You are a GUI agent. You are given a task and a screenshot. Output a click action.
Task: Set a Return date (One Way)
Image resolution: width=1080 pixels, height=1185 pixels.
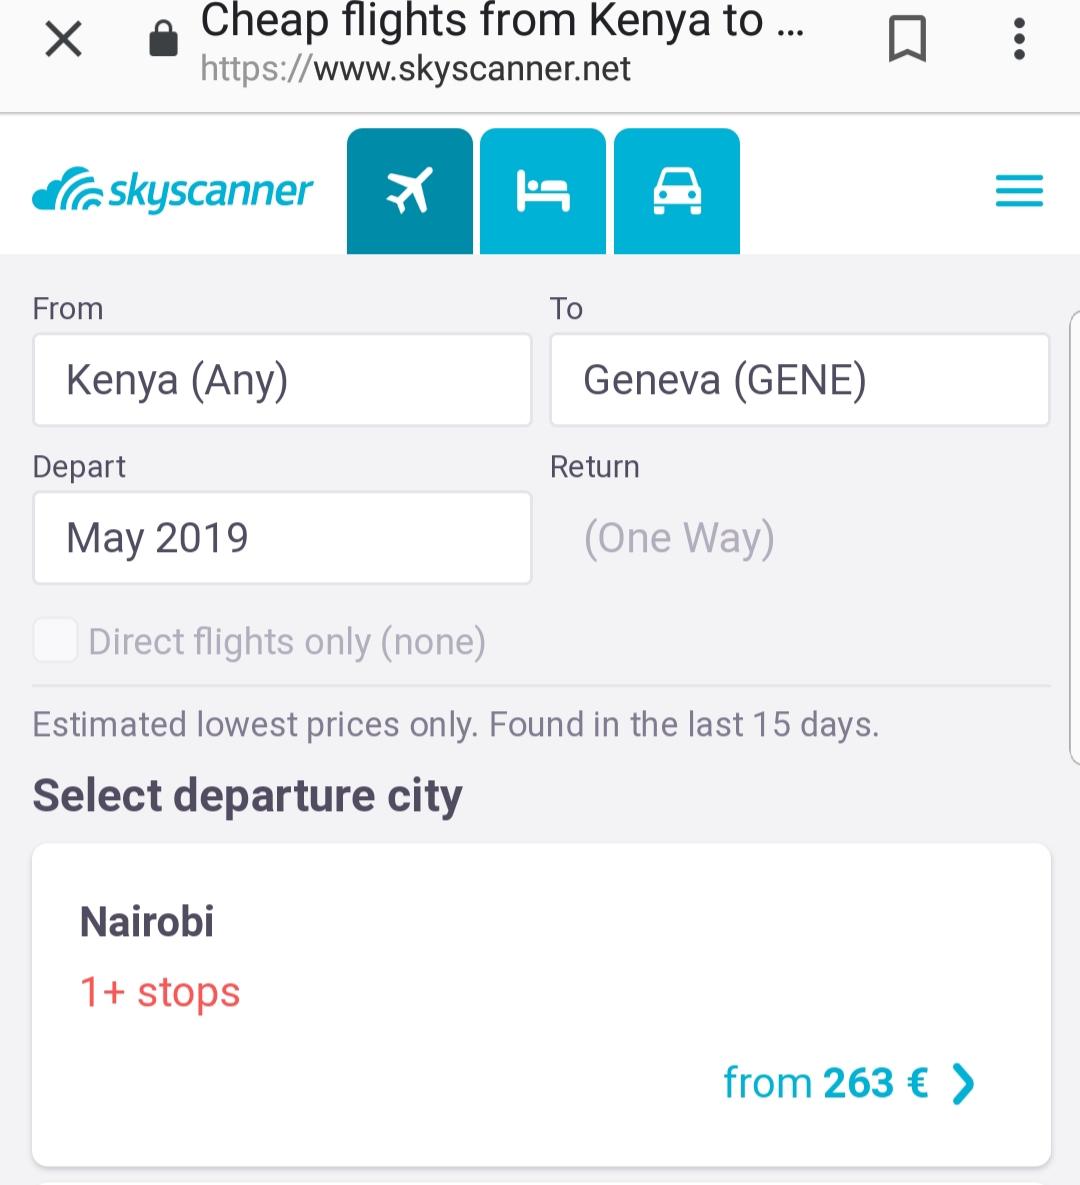tap(680, 538)
